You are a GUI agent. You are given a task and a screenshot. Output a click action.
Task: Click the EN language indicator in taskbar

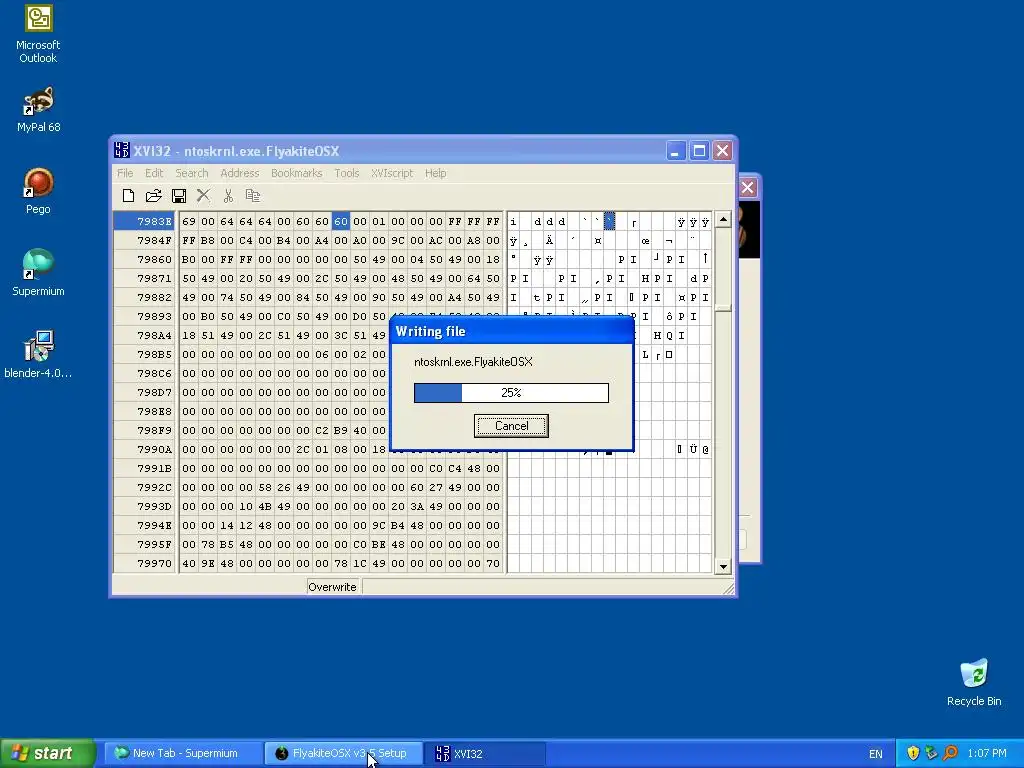[x=876, y=754]
